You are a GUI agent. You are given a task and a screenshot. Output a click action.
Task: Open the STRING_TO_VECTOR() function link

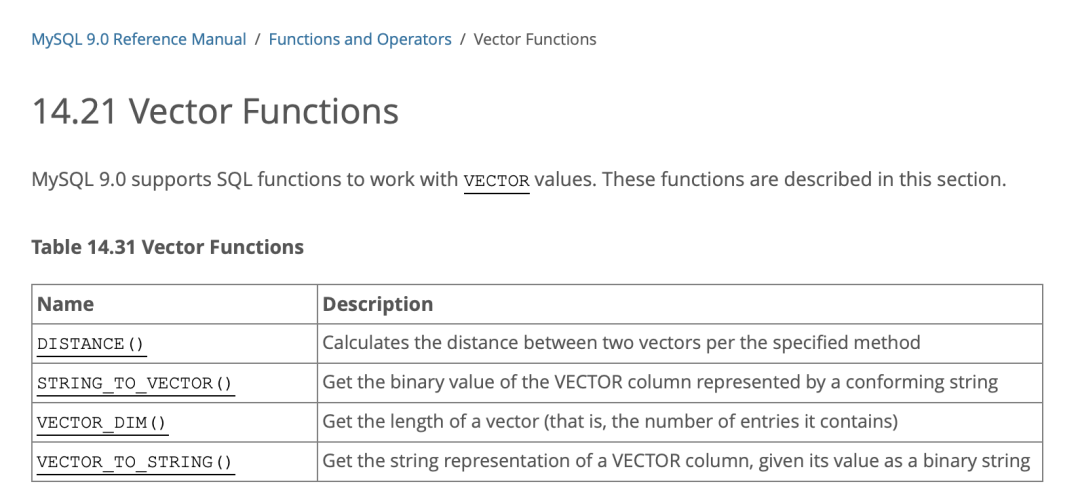click(x=135, y=383)
